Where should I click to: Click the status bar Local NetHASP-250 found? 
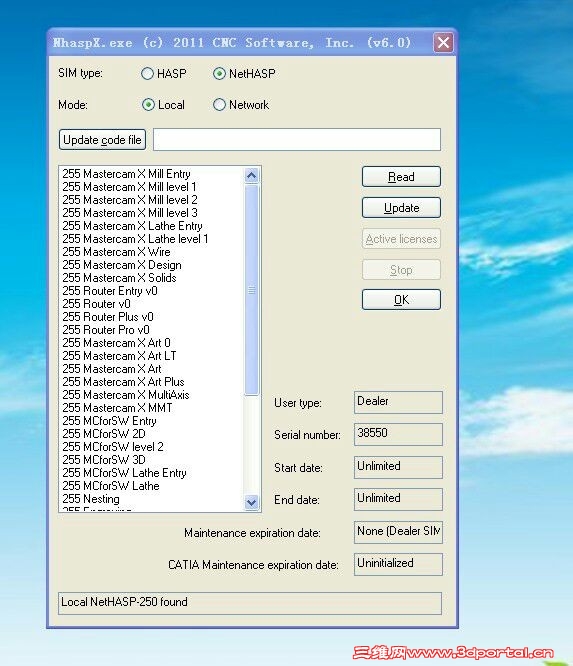click(x=250, y=603)
